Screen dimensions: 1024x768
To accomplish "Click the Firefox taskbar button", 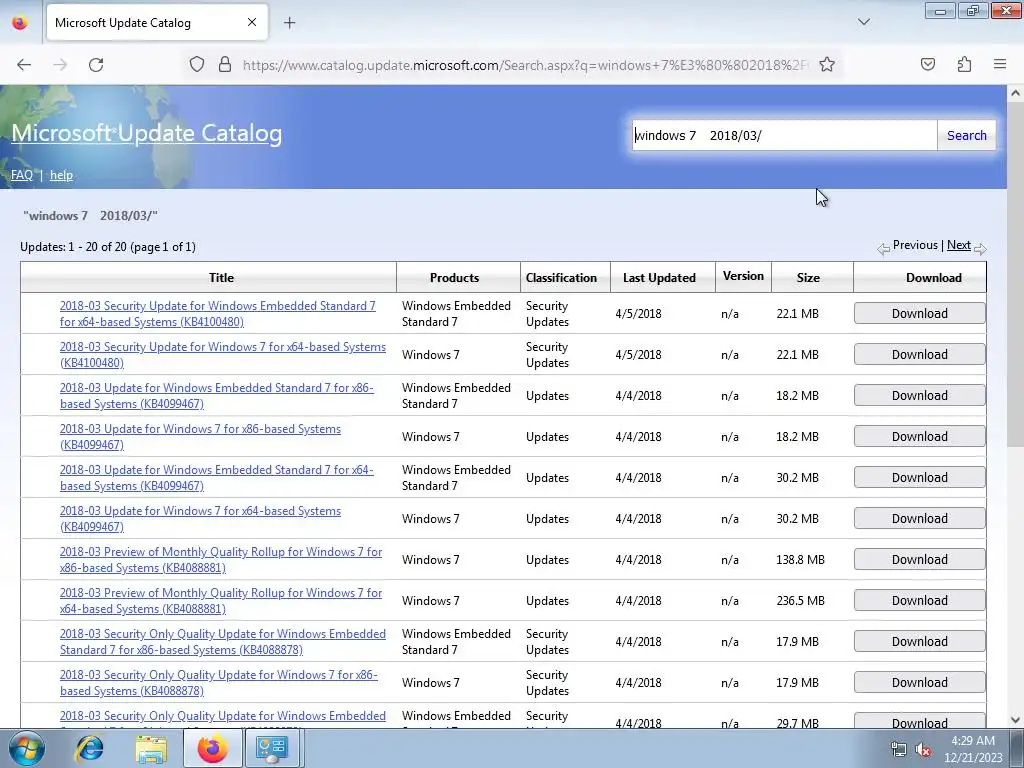I will pos(212,748).
